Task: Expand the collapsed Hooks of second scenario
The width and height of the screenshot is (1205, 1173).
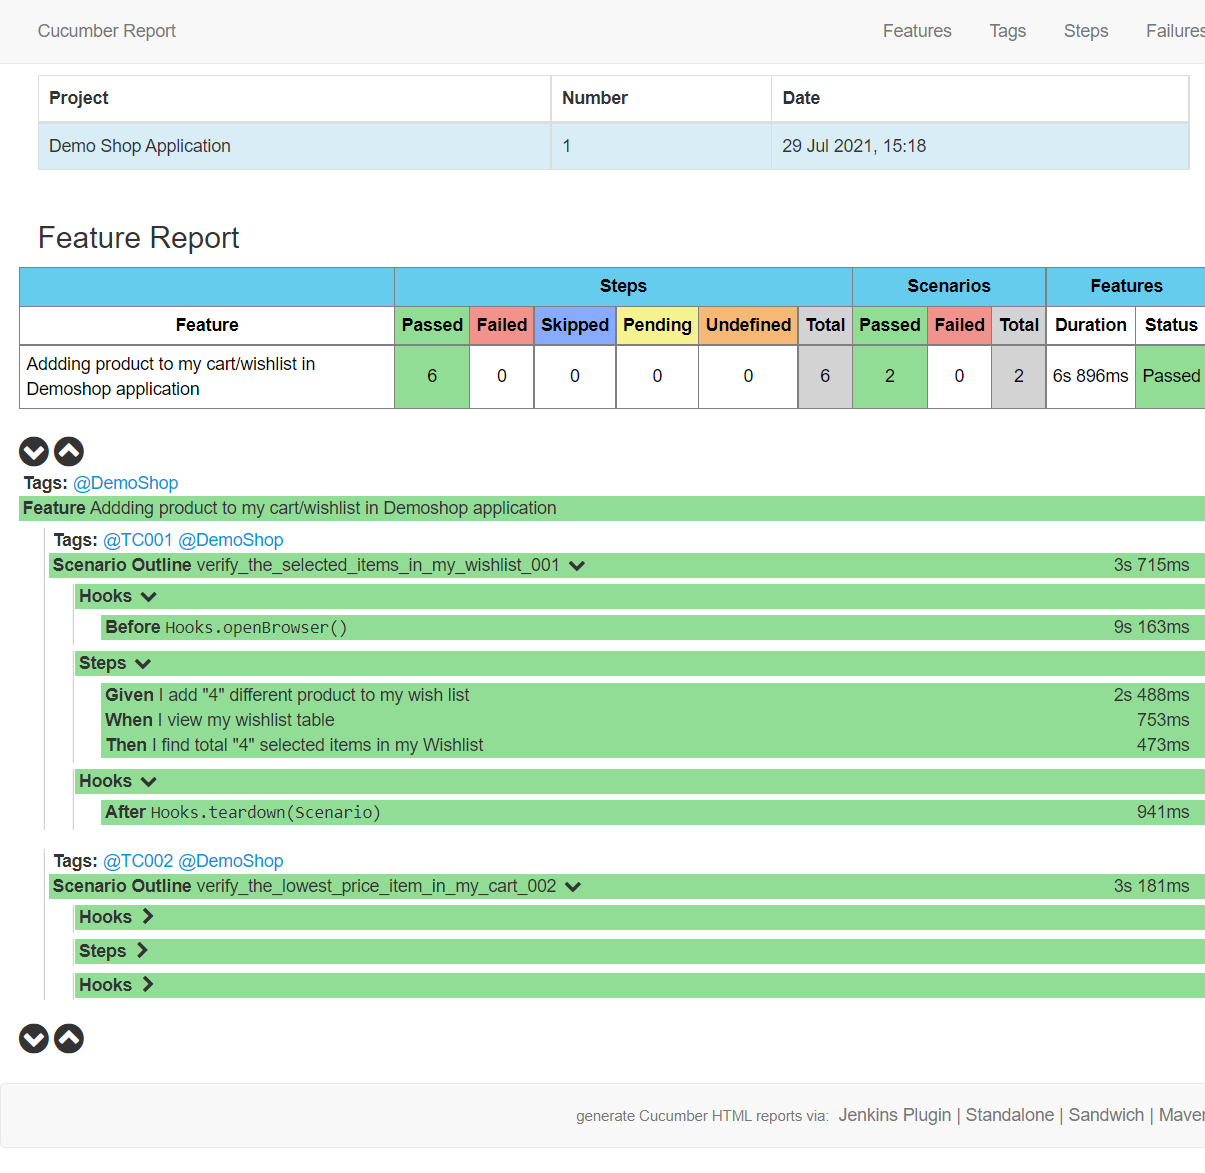Action: (x=147, y=917)
